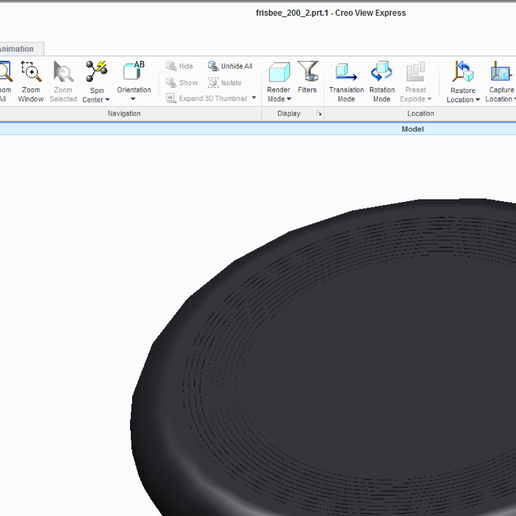Viewport: 516px width, 516px height.
Task: Open the Preset Explode dropdown arrow
Action: (429, 99)
